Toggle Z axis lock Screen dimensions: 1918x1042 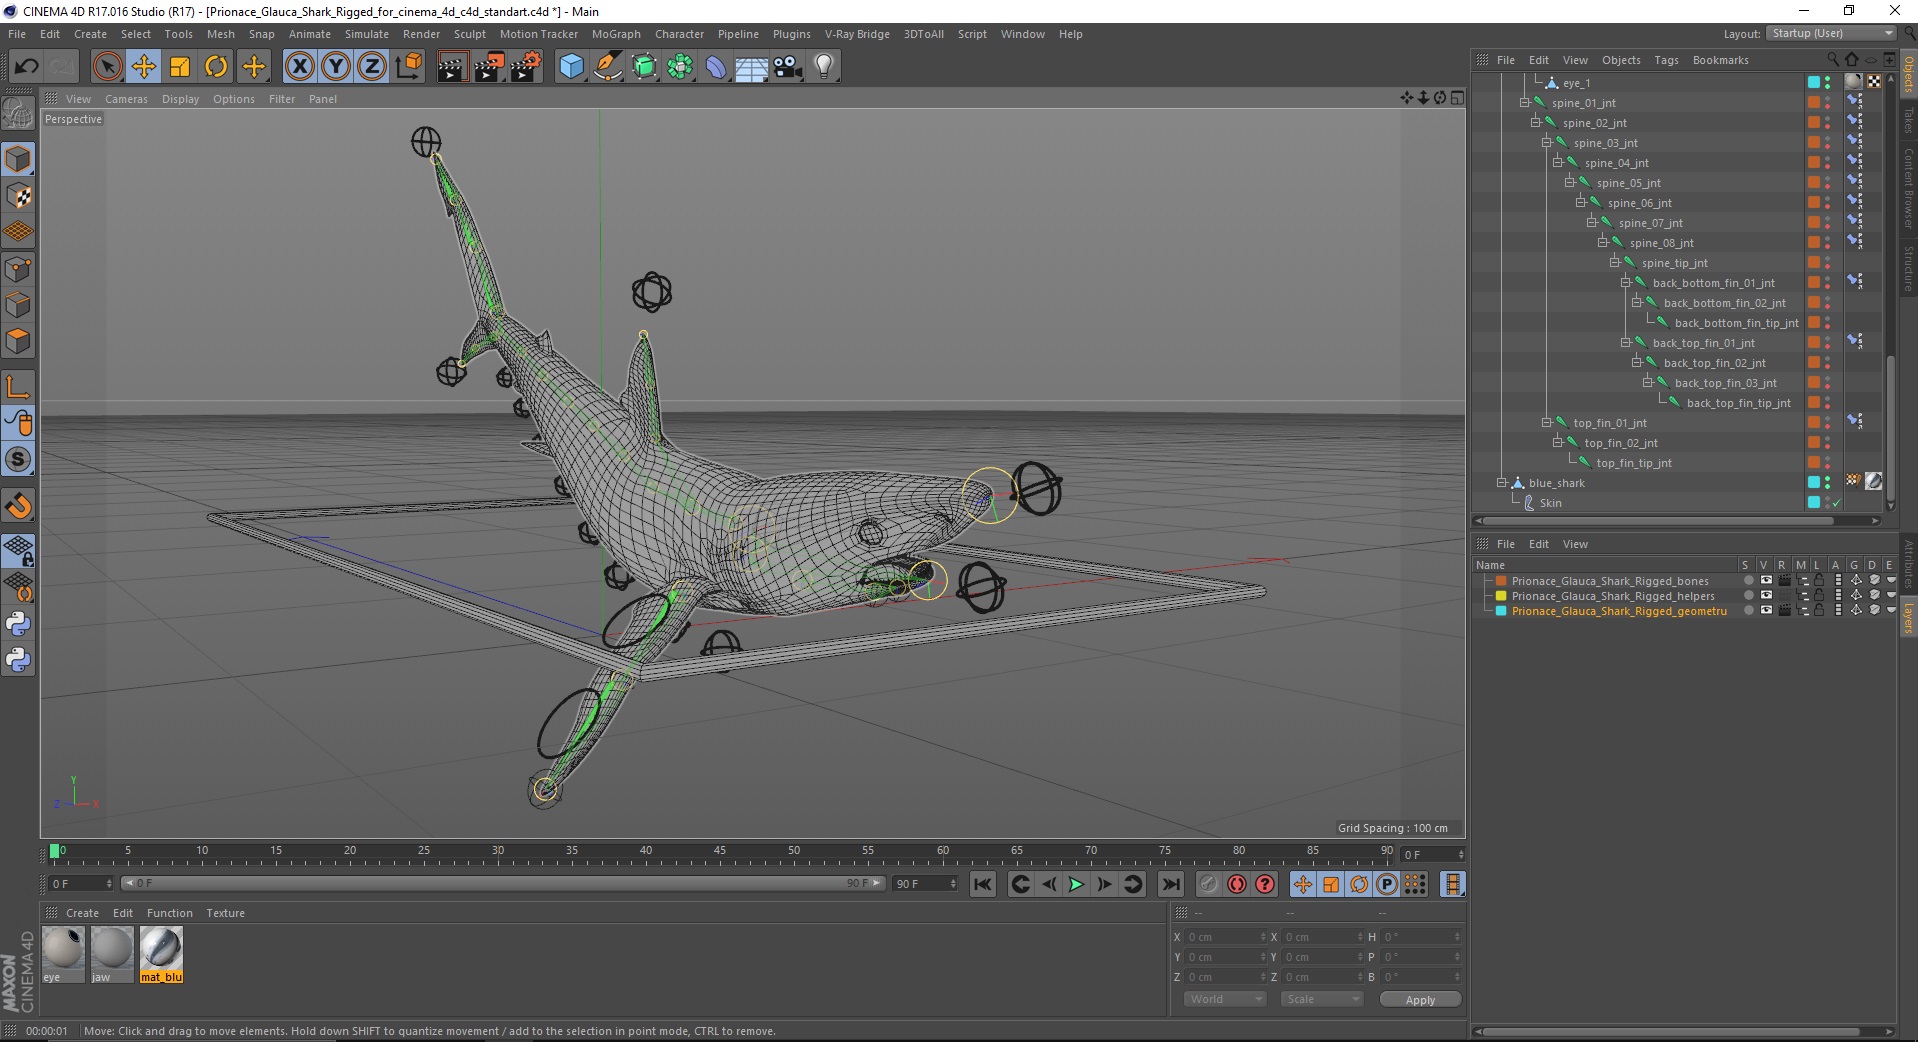point(372,67)
